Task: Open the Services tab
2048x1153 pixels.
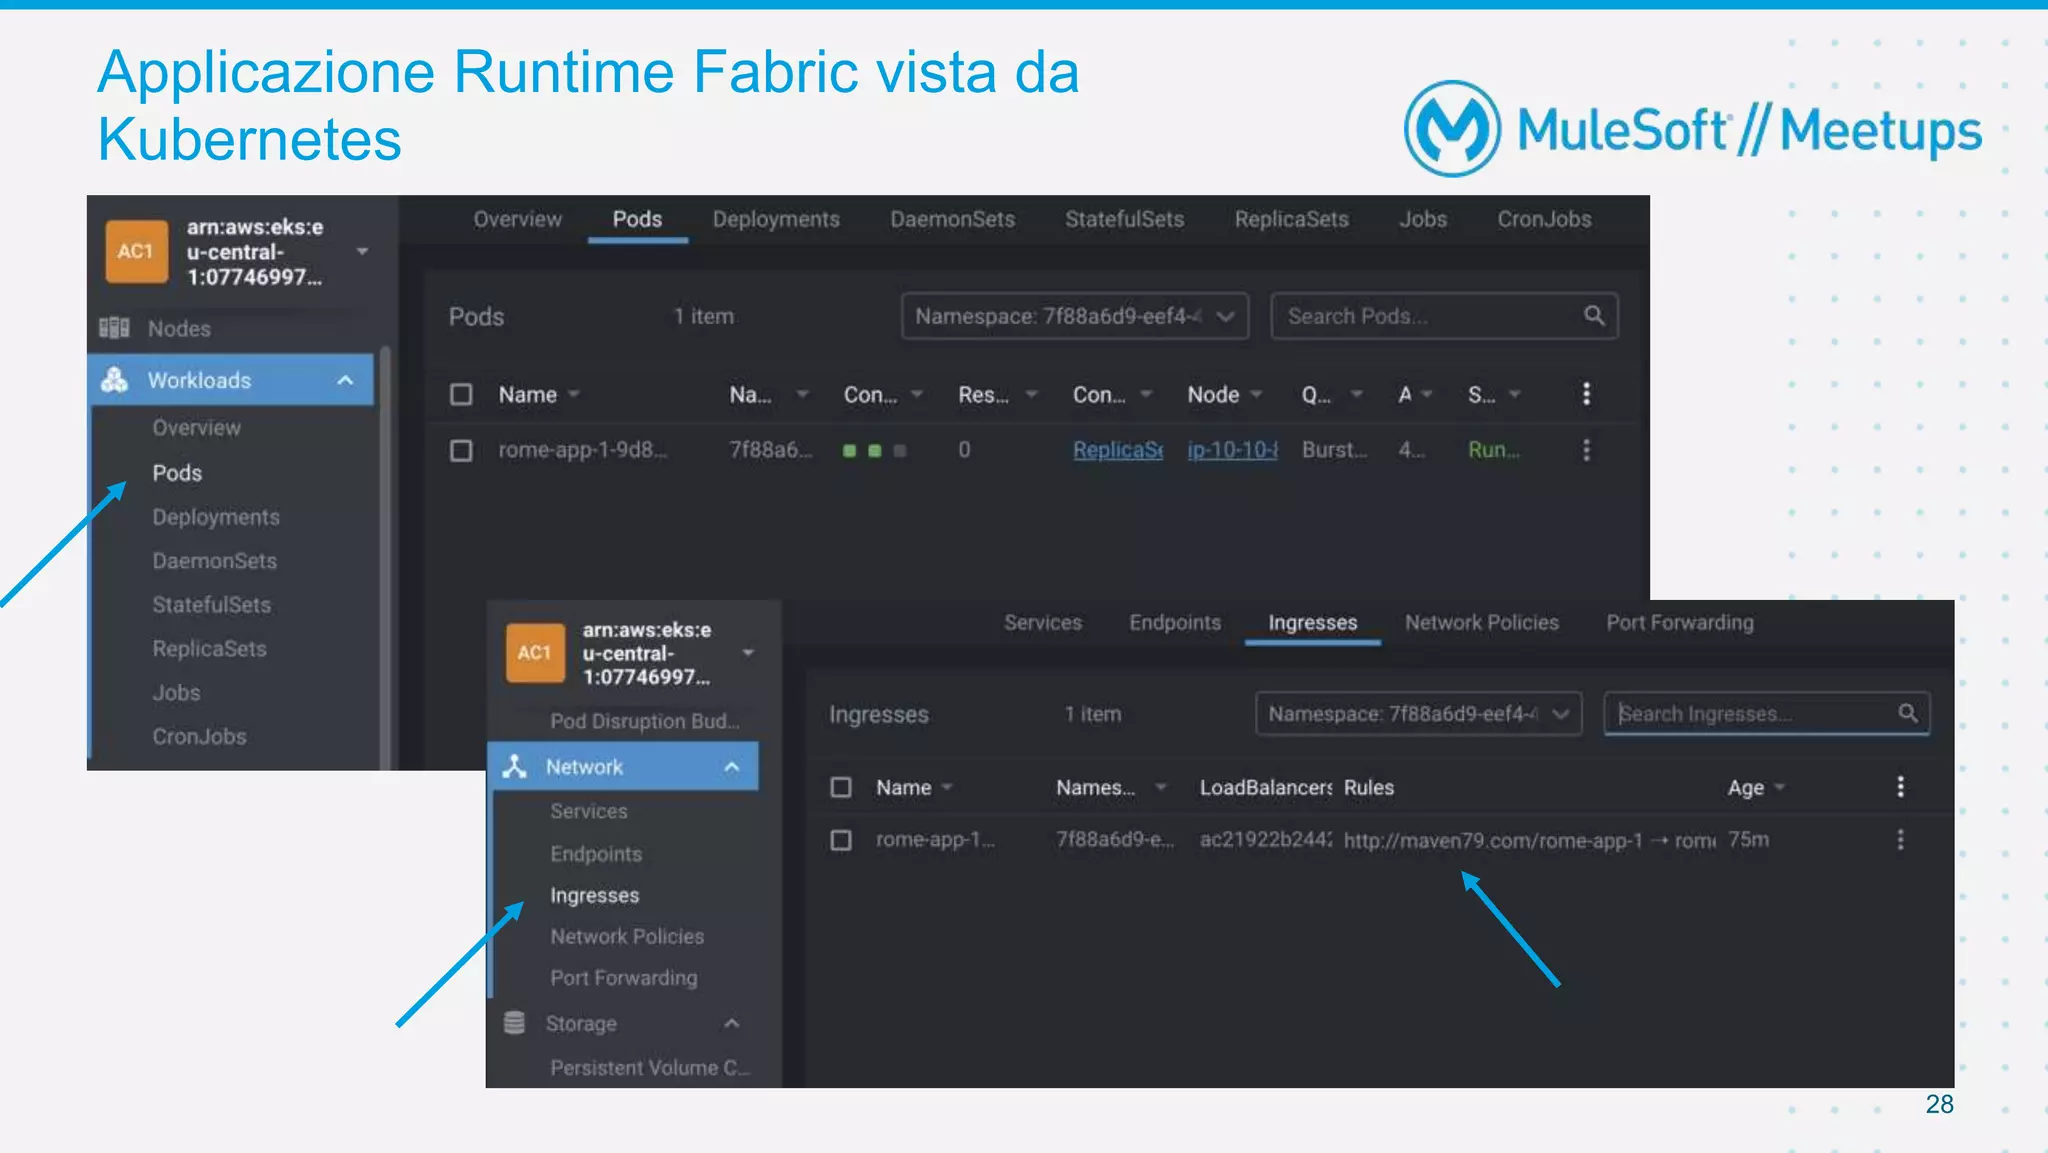Action: click(1043, 622)
